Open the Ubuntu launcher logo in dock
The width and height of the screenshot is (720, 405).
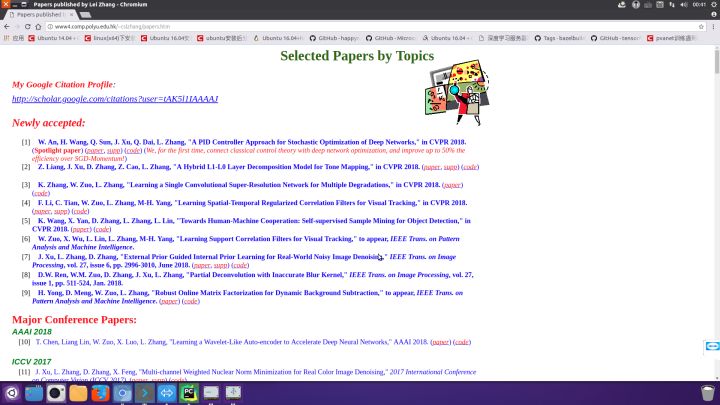tap(11, 393)
